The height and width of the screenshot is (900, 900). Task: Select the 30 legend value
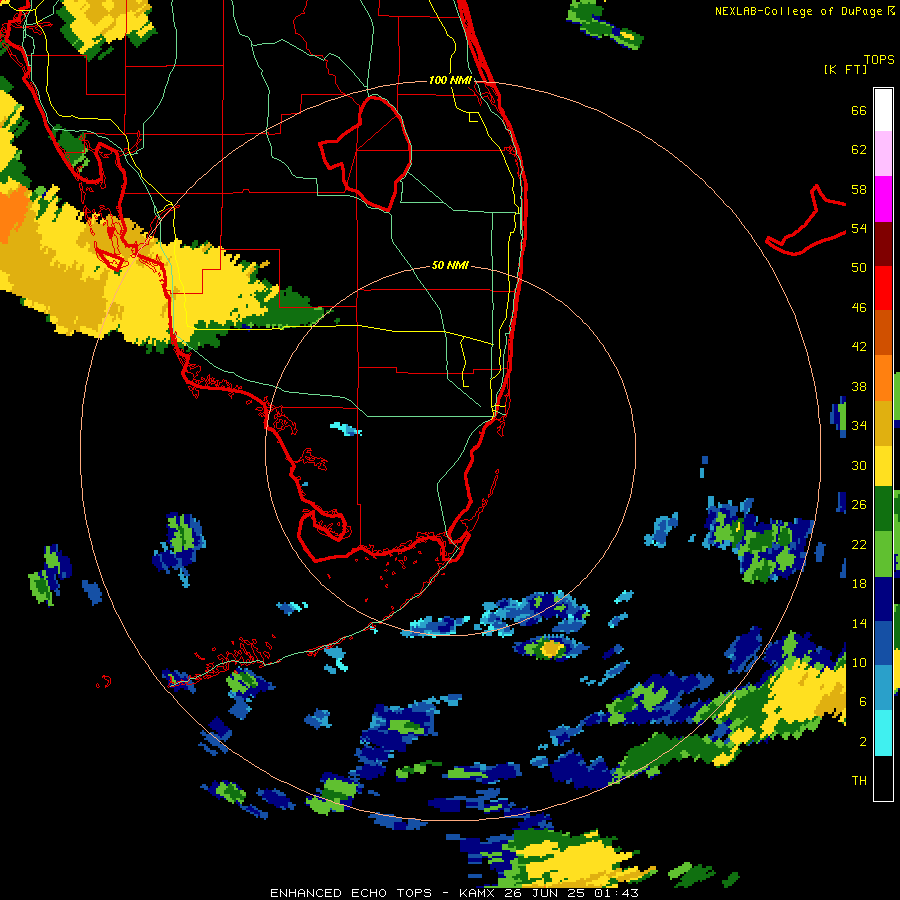pos(859,465)
